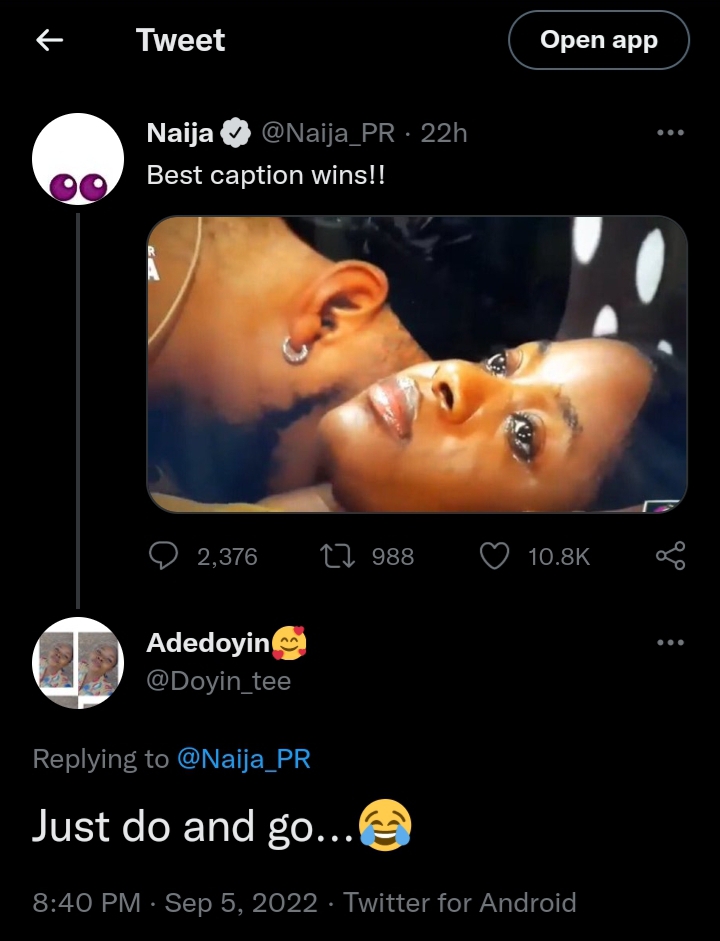Screen dimensions: 720x941
Task: Open more options on Naija tweet
Action: click(670, 133)
